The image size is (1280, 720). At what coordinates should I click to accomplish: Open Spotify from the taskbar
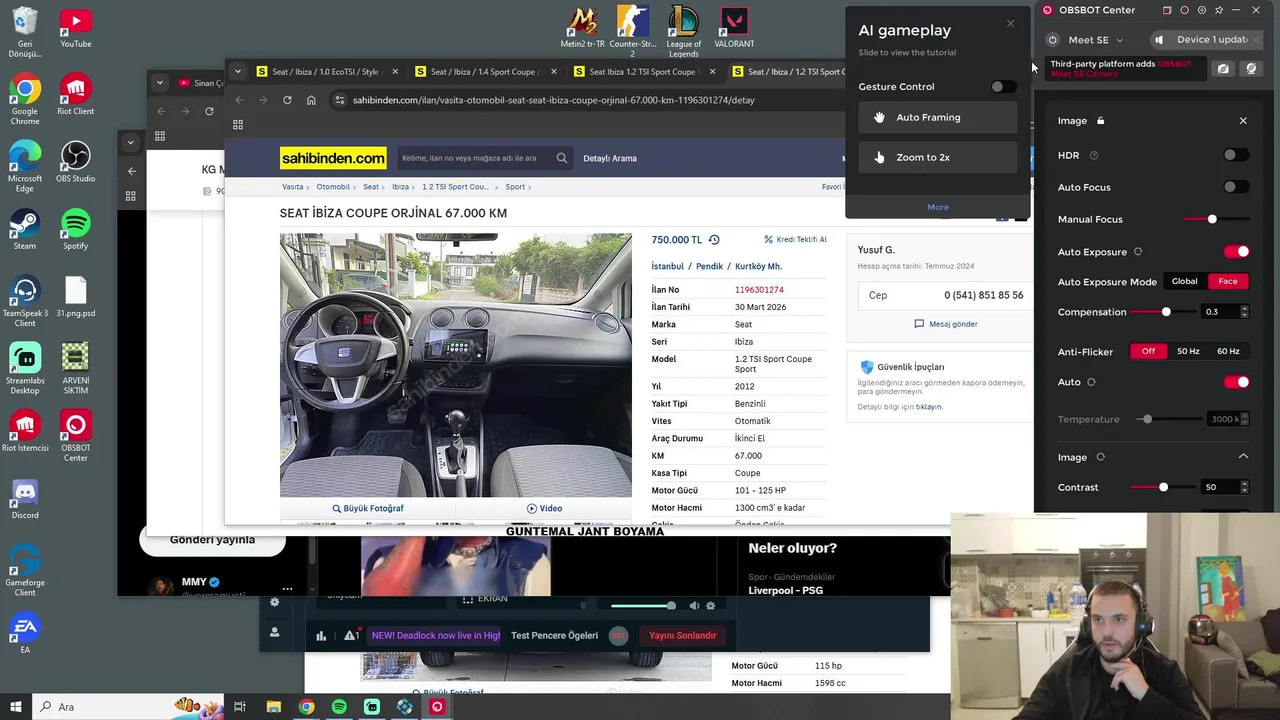(339, 707)
